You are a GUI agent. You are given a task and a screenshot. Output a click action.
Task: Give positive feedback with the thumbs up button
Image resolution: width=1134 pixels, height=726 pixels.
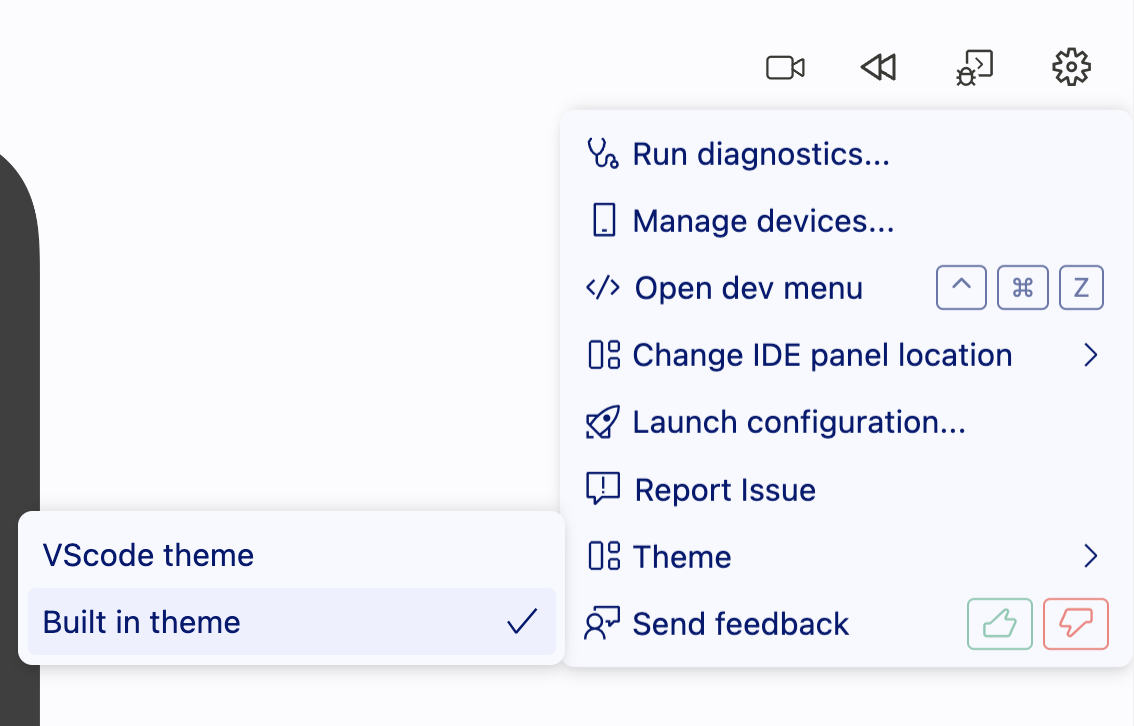tap(1000, 623)
